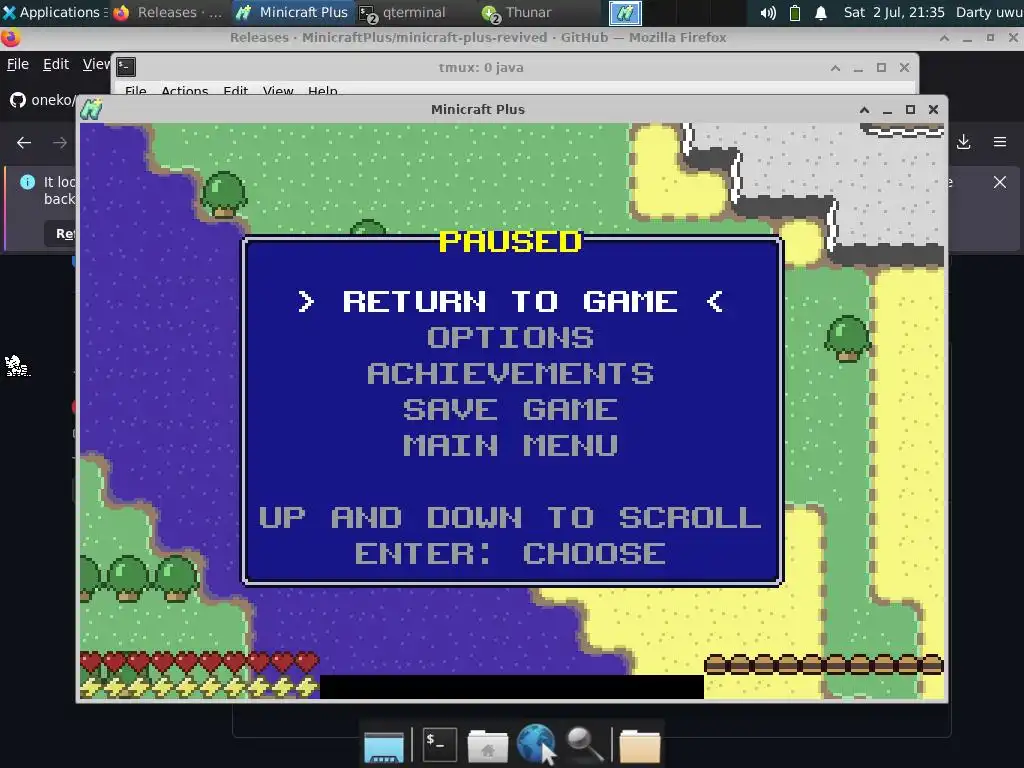This screenshot has width=1024, height=768.
Task: Click the Show Desktop dock icon
Action: point(384,746)
